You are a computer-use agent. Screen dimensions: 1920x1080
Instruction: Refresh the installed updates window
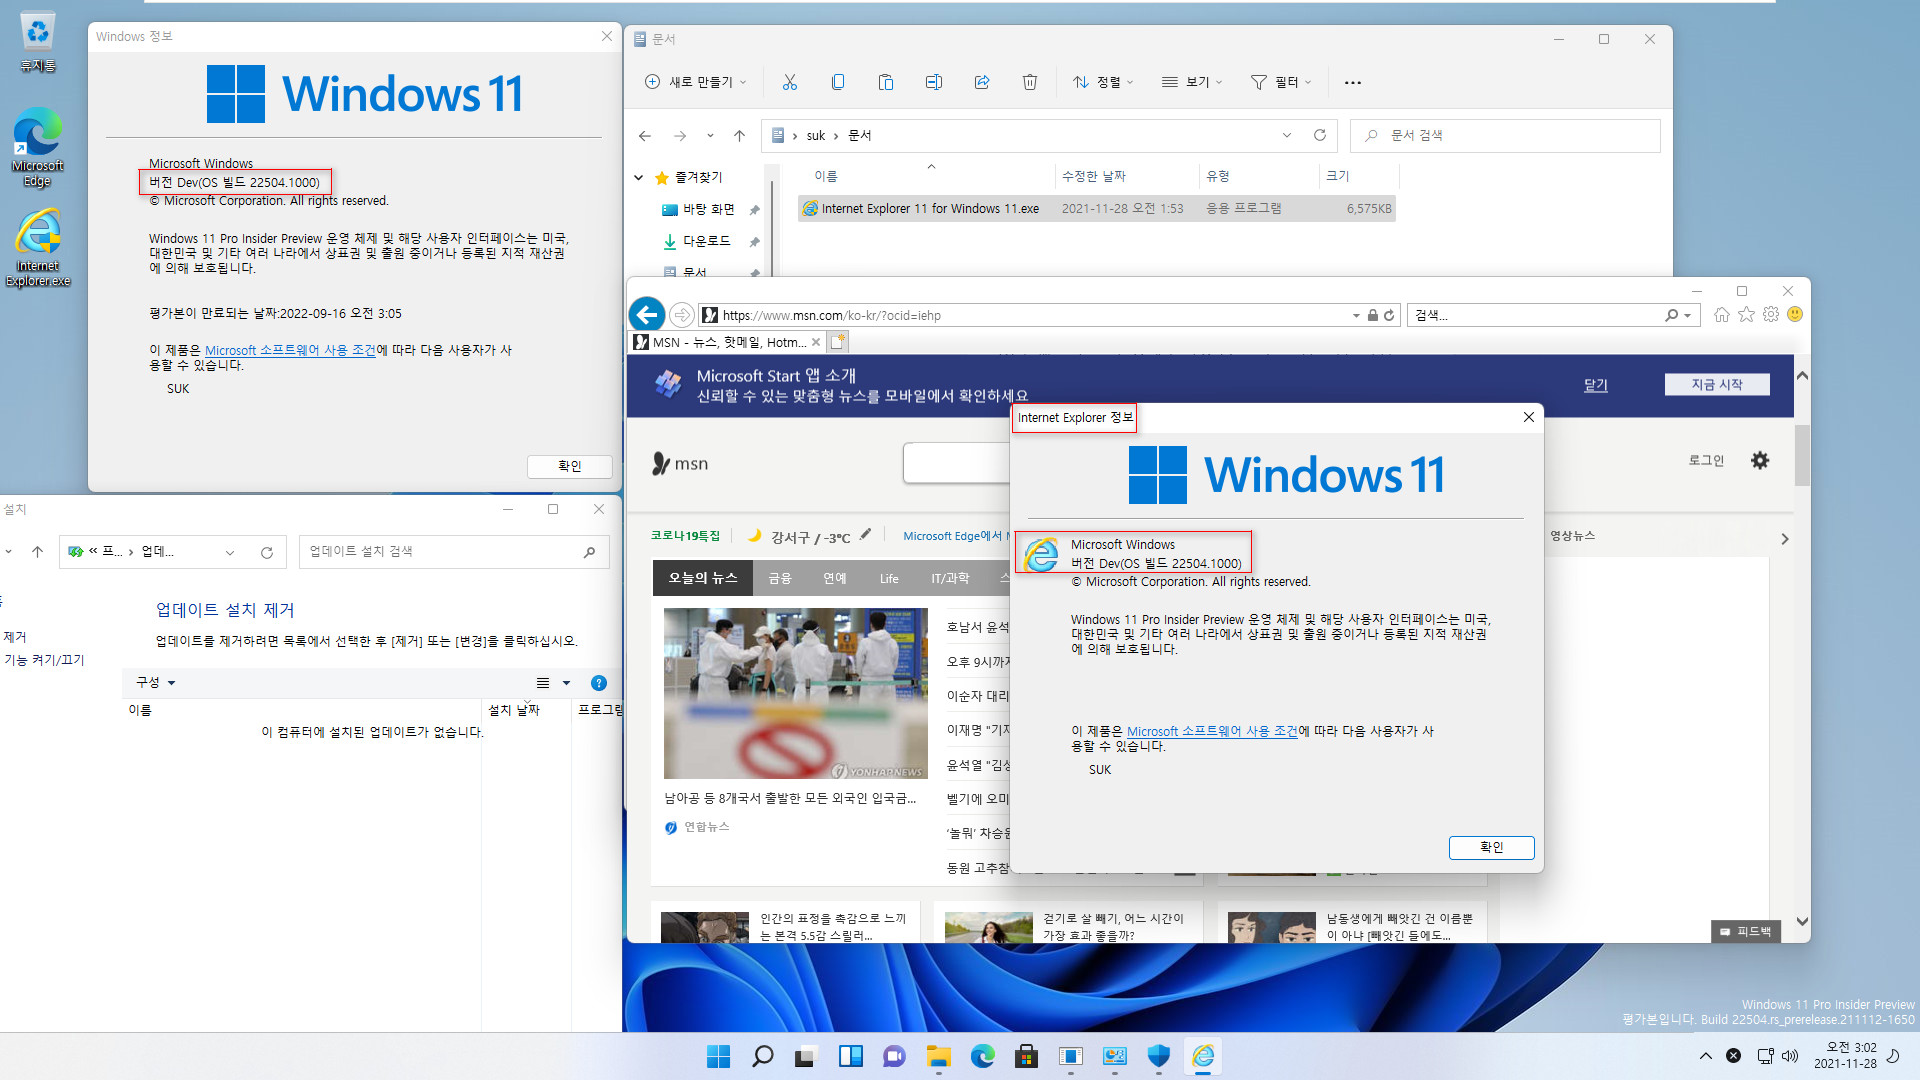pos(267,552)
